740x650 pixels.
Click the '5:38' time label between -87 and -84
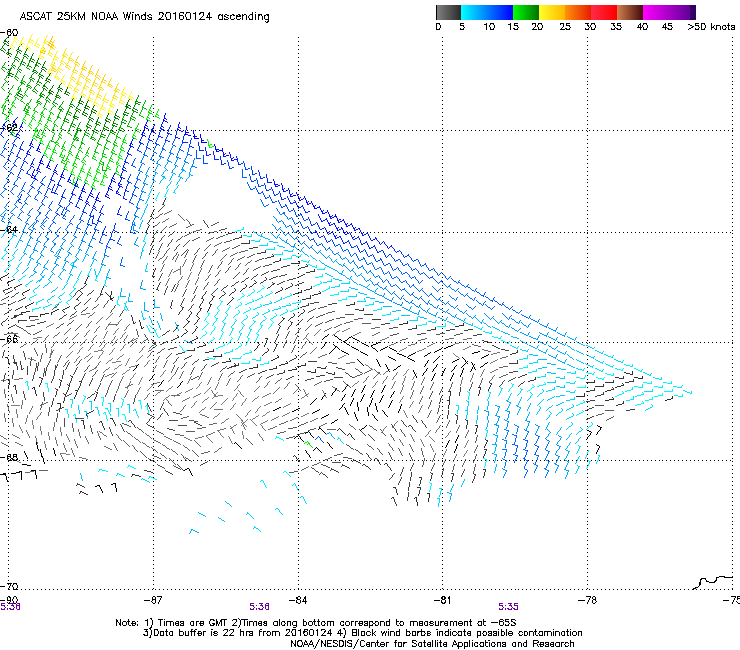[260, 607]
